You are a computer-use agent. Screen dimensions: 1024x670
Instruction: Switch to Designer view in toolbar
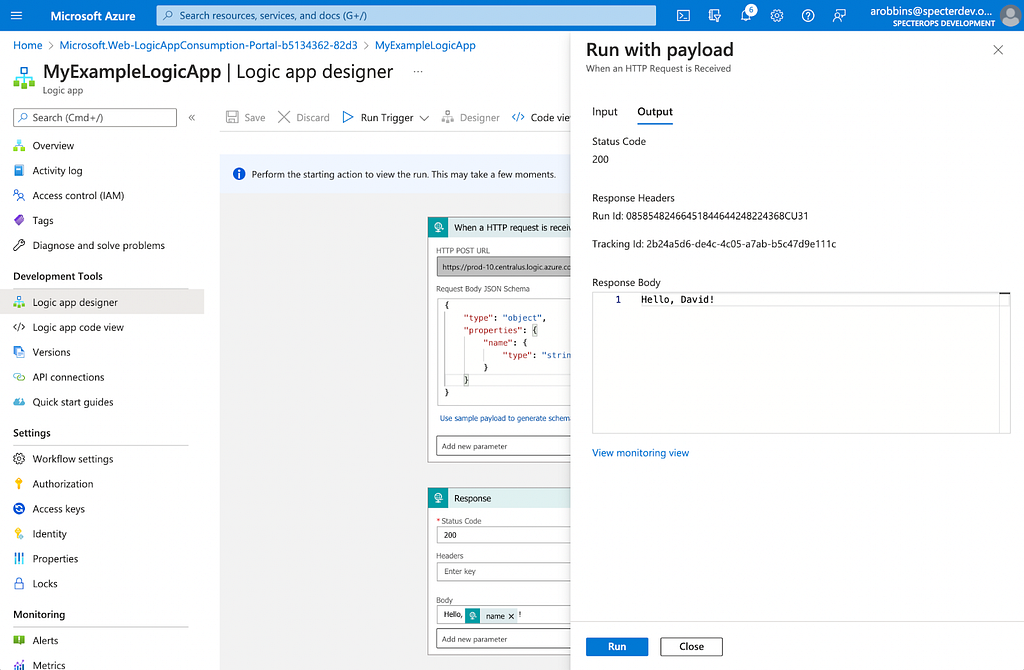coord(470,118)
